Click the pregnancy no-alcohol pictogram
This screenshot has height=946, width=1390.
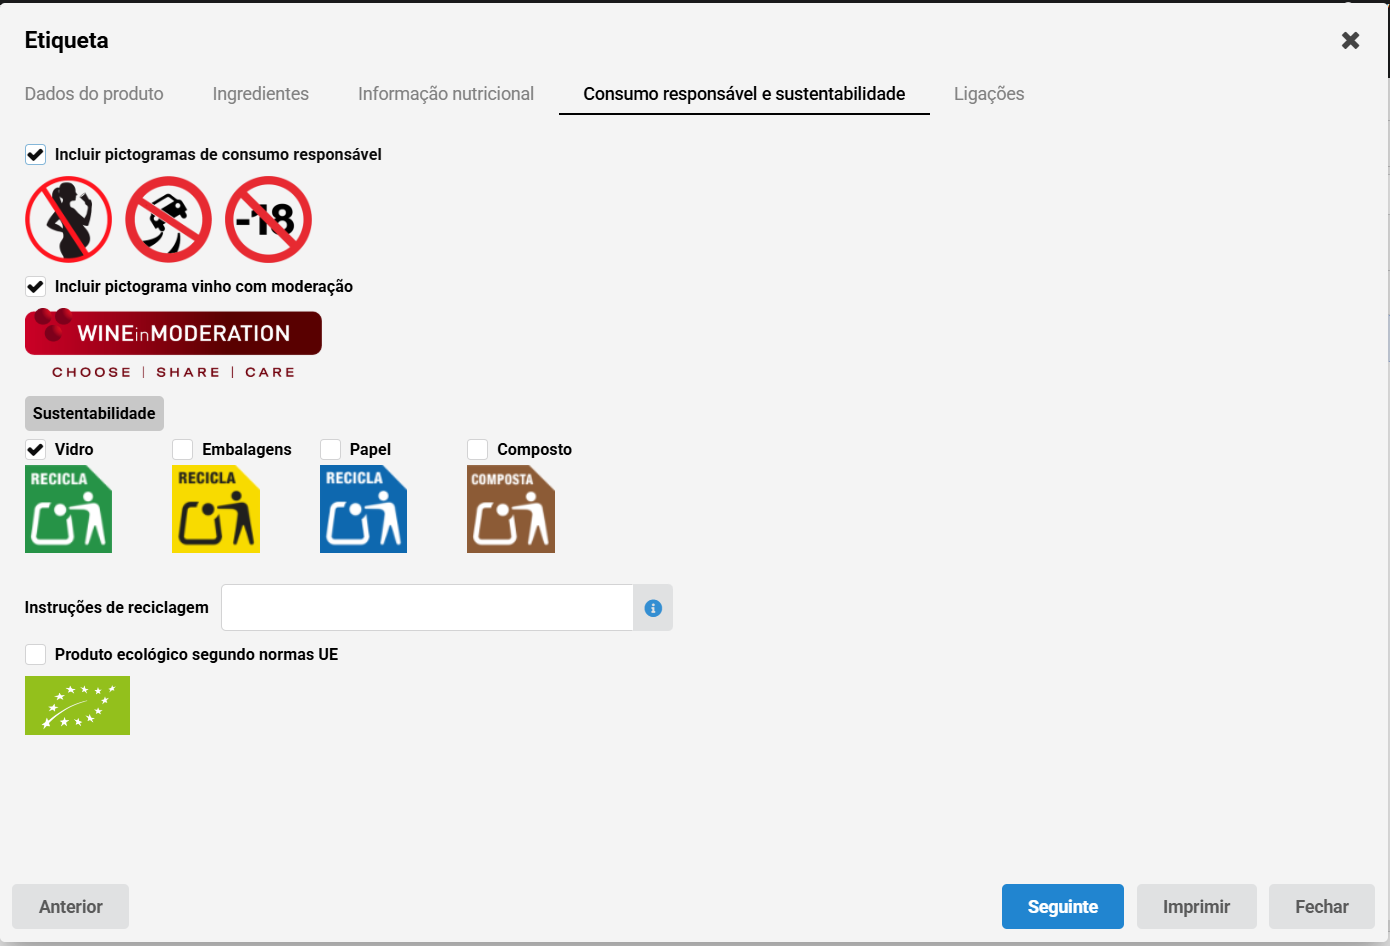tap(68, 220)
